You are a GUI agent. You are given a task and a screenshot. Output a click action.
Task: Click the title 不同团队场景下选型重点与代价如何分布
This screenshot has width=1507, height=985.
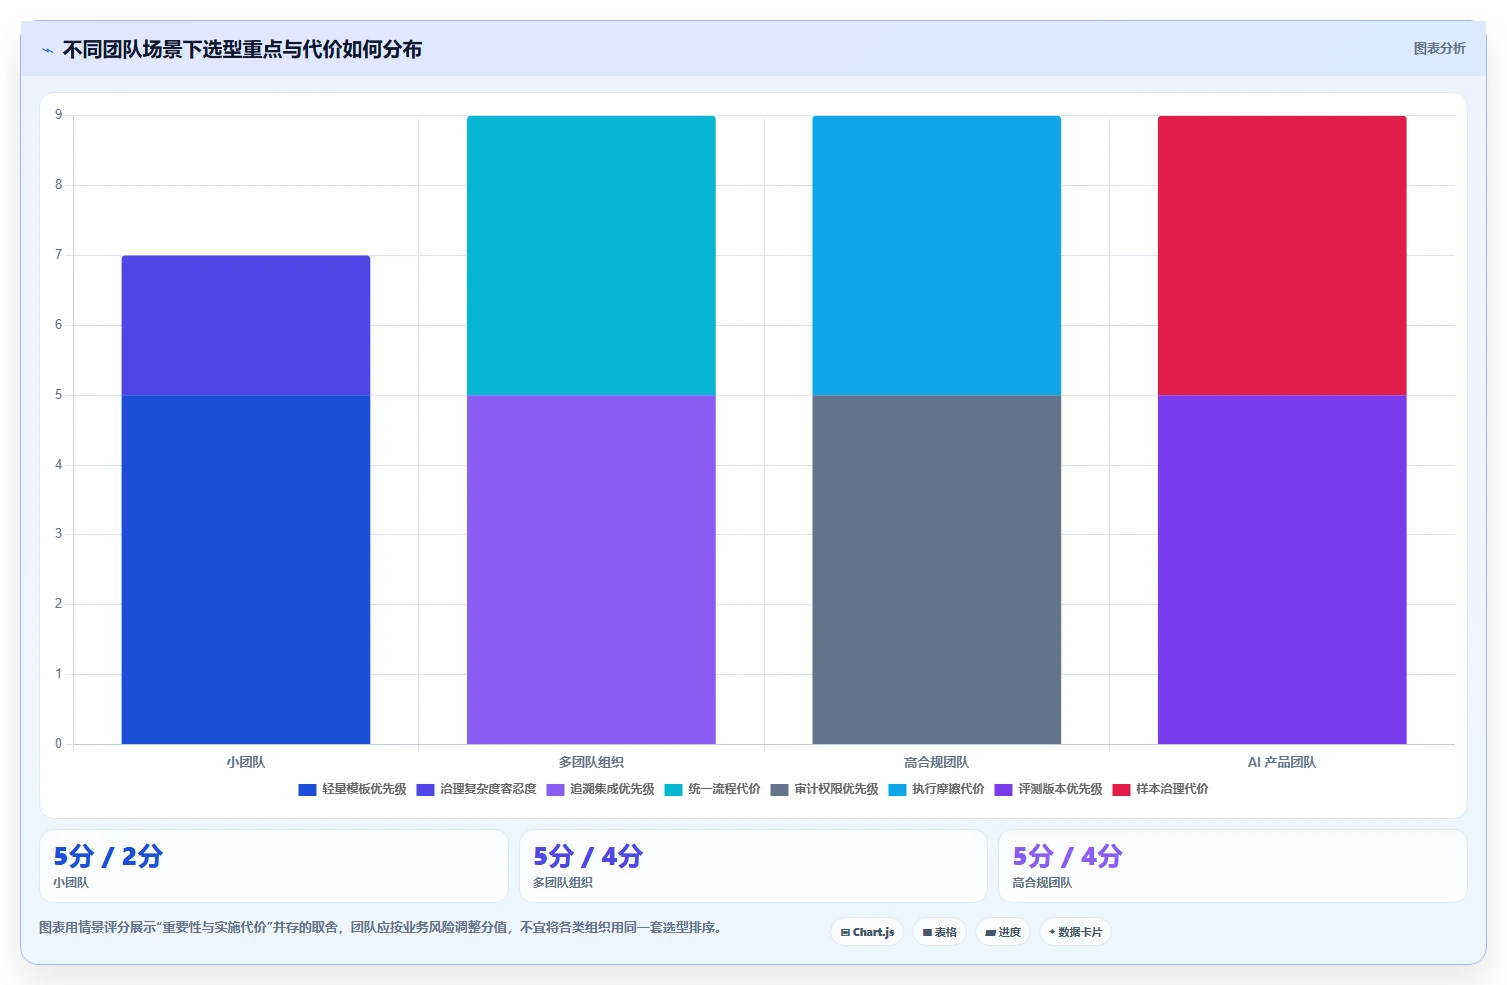pos(242,49)
